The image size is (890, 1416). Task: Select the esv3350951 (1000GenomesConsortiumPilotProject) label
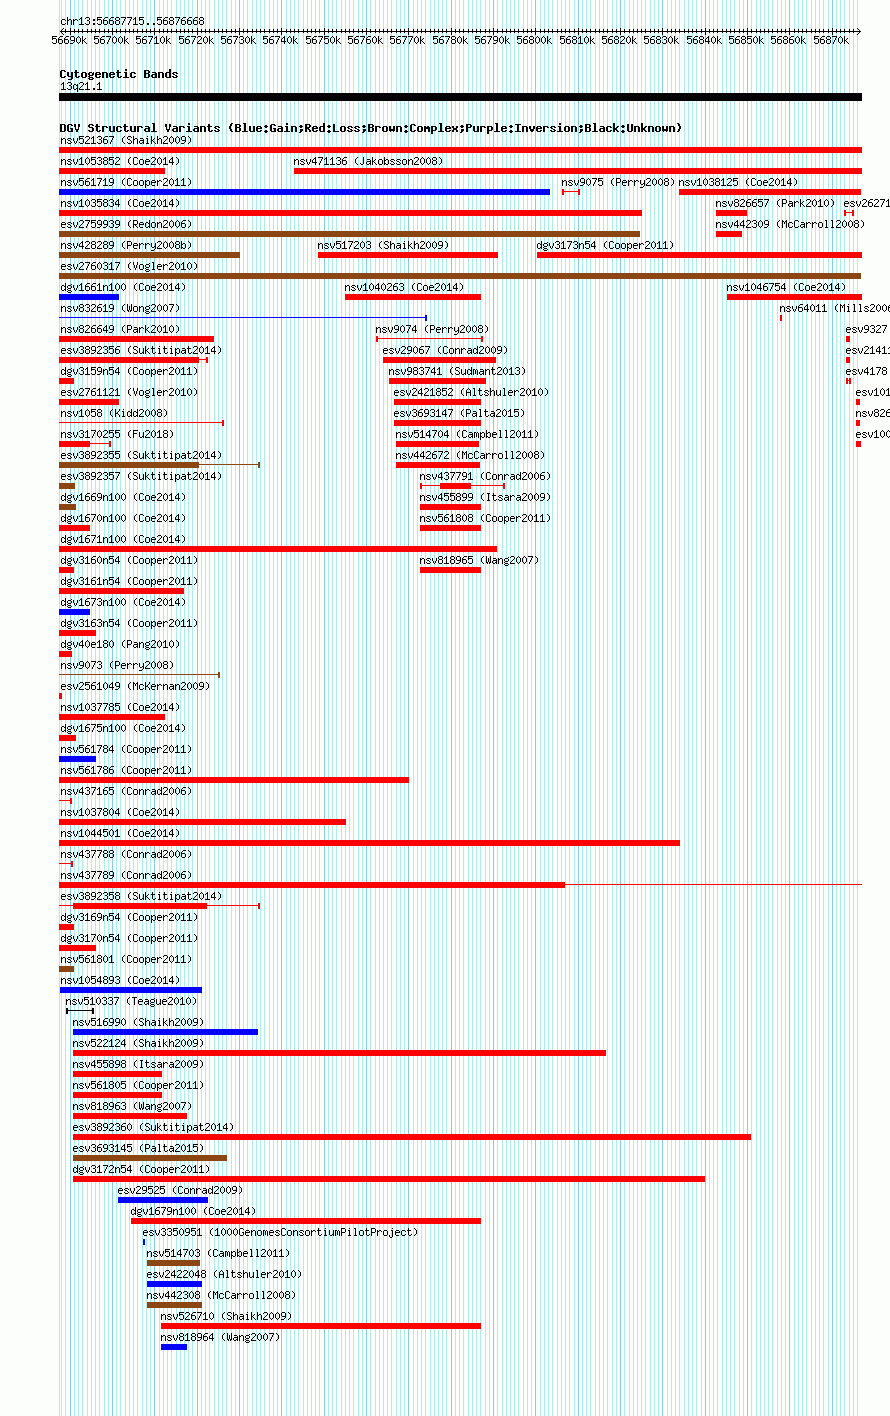280,1232
